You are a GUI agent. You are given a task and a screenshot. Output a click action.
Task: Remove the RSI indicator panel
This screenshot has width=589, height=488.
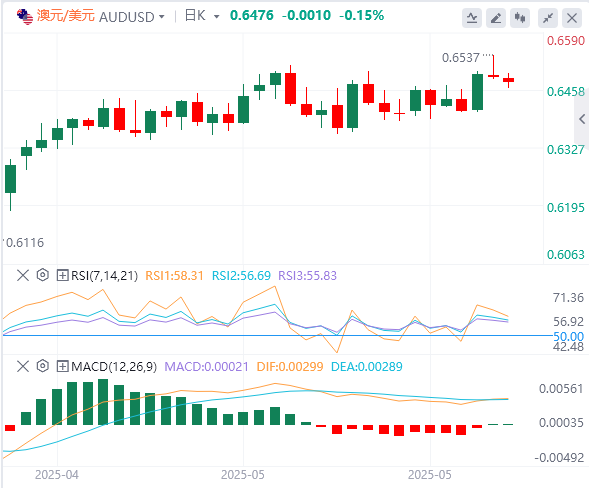pyautogui.click(x=23, y=275)
